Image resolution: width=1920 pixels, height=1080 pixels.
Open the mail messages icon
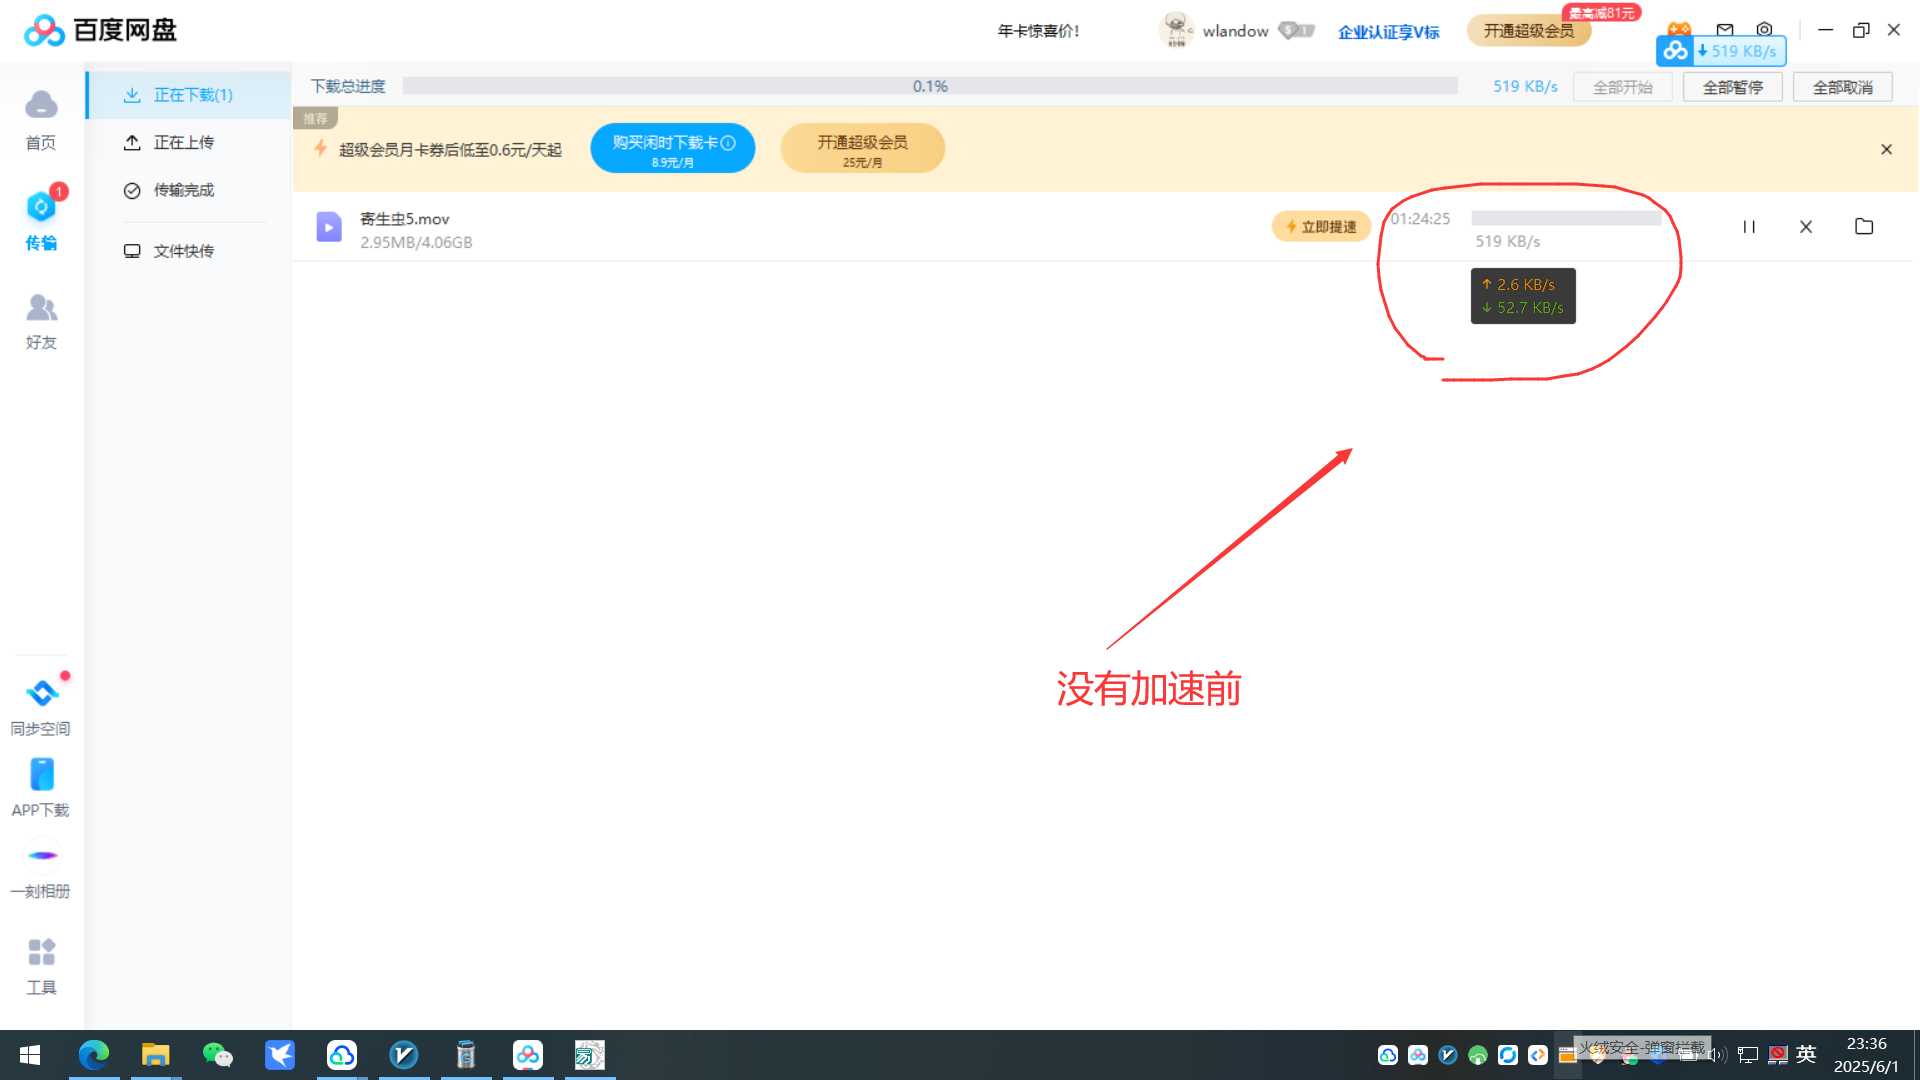point(1725,30)
